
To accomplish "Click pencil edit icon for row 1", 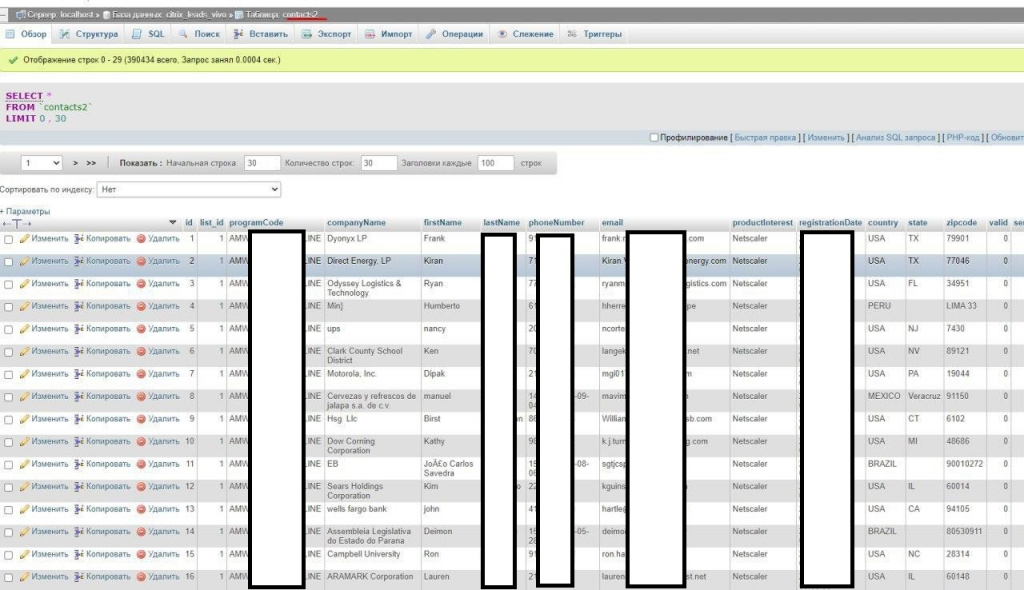I will [24, 238].
